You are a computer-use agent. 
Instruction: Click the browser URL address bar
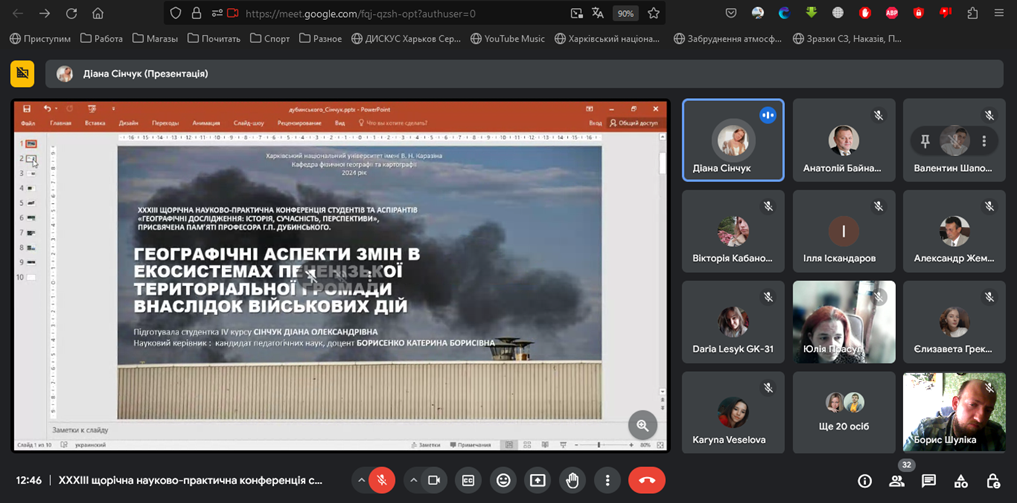(x=400, y=13)
